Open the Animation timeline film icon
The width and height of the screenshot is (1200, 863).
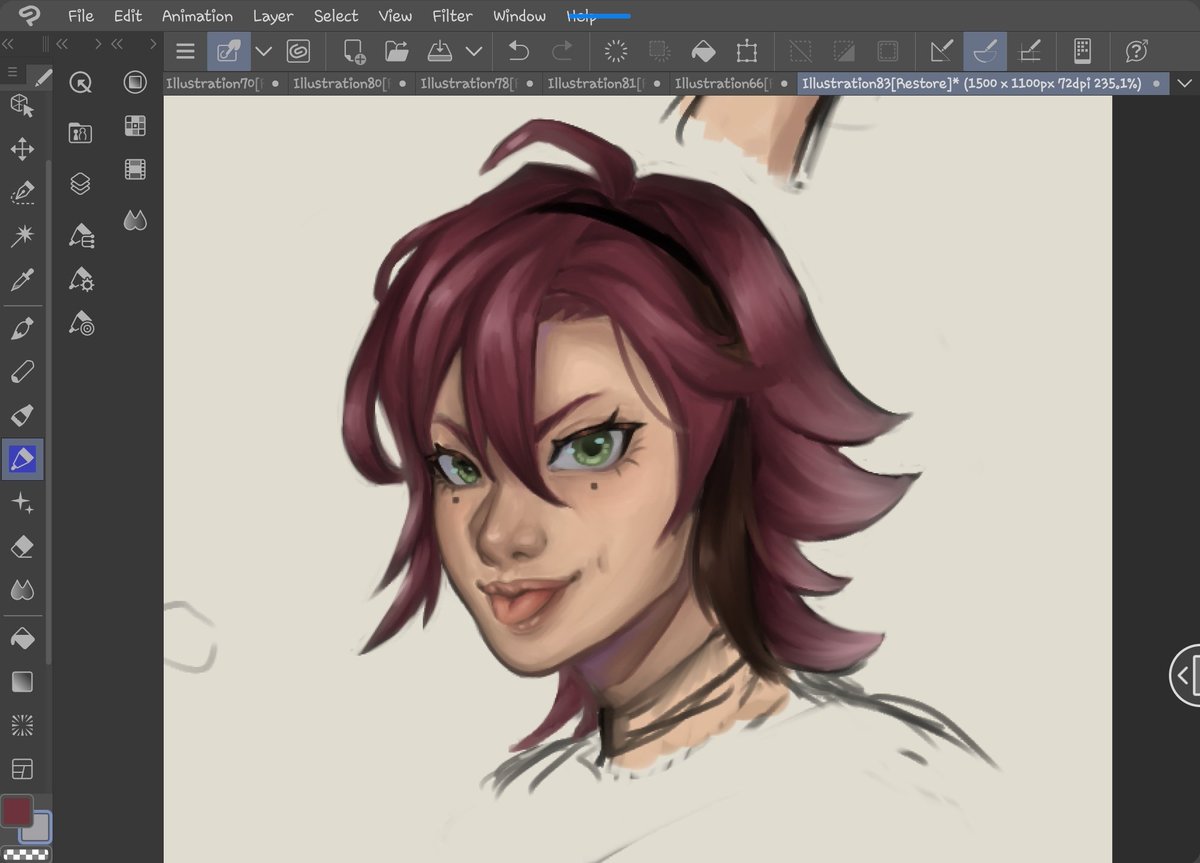click(135, 170)
